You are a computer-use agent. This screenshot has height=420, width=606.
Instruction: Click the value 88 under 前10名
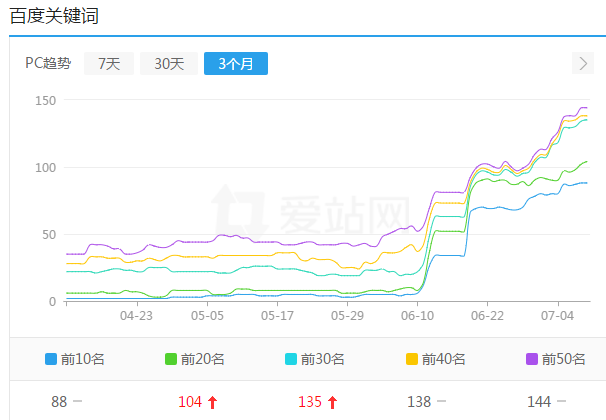pyautogui.click(x=59, y=402)
